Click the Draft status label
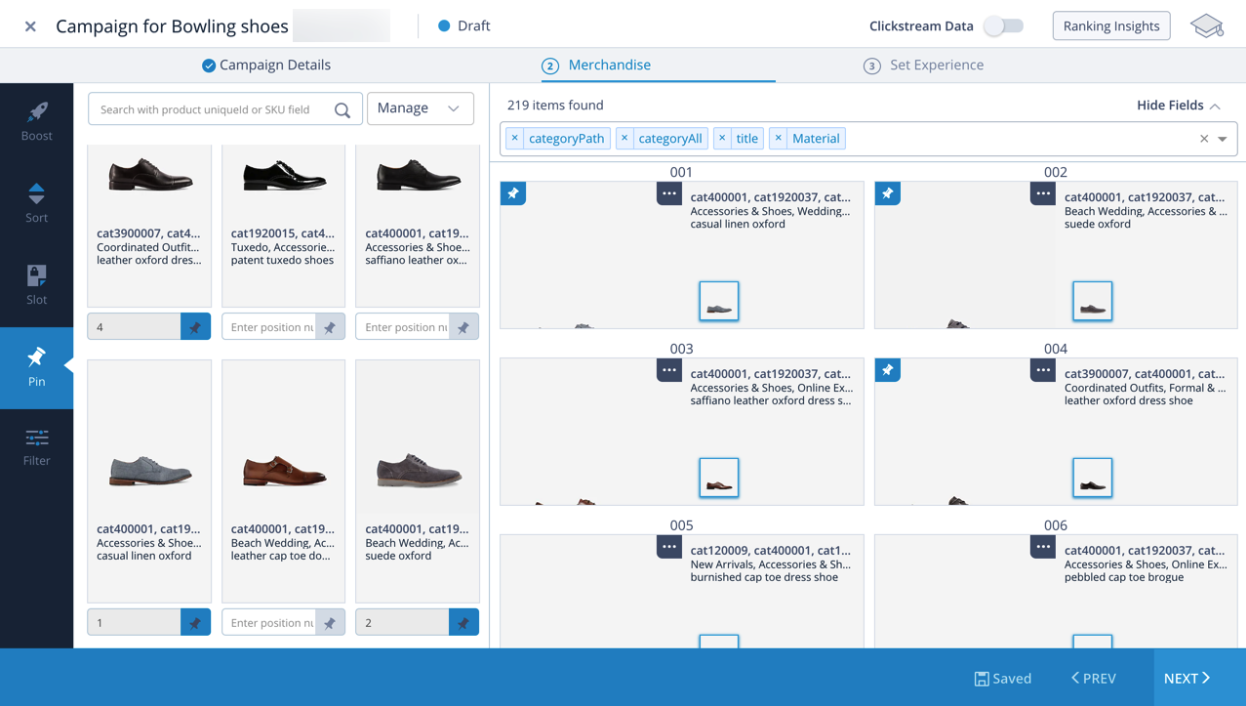 (474, 26)
